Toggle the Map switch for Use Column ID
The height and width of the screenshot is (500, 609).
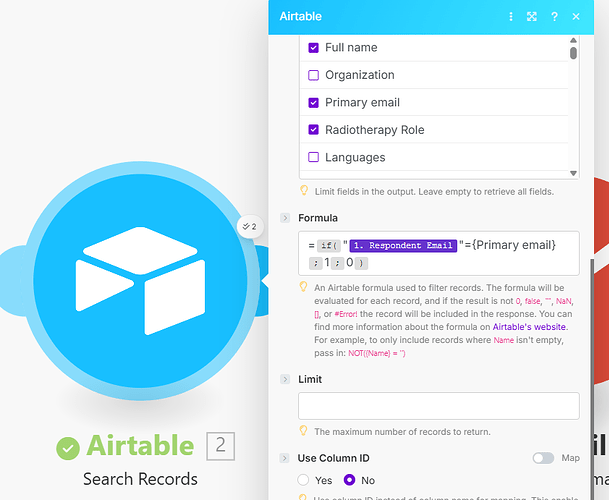[x=543, y=458]
